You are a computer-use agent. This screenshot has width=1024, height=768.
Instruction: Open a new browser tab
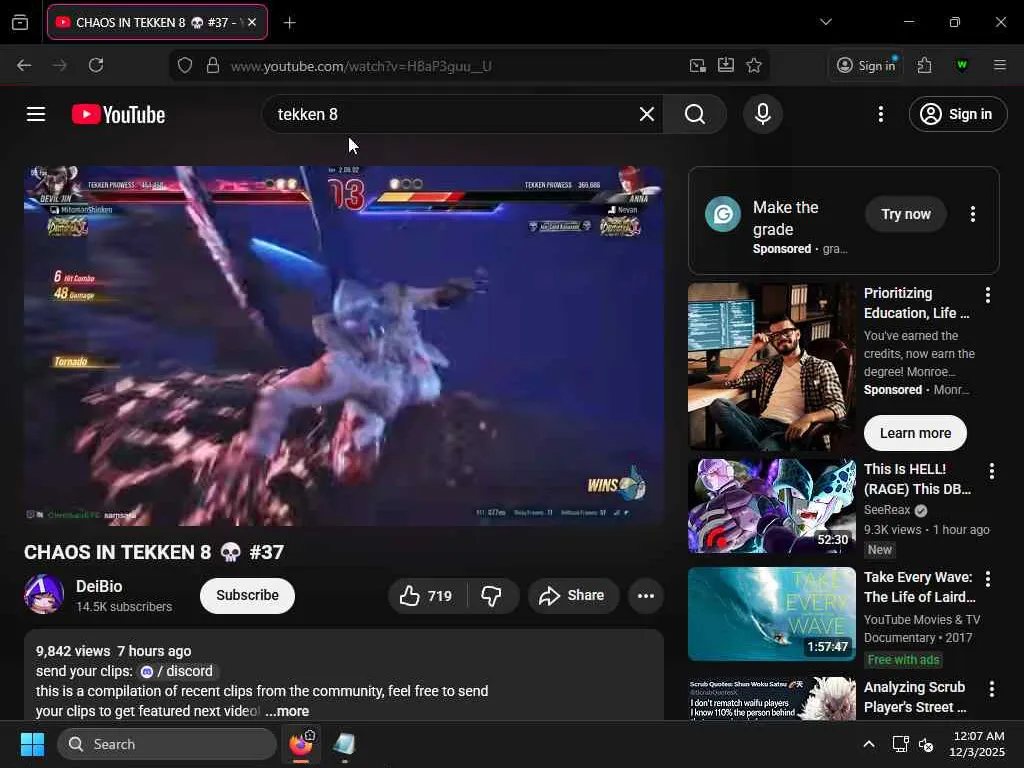289,23
